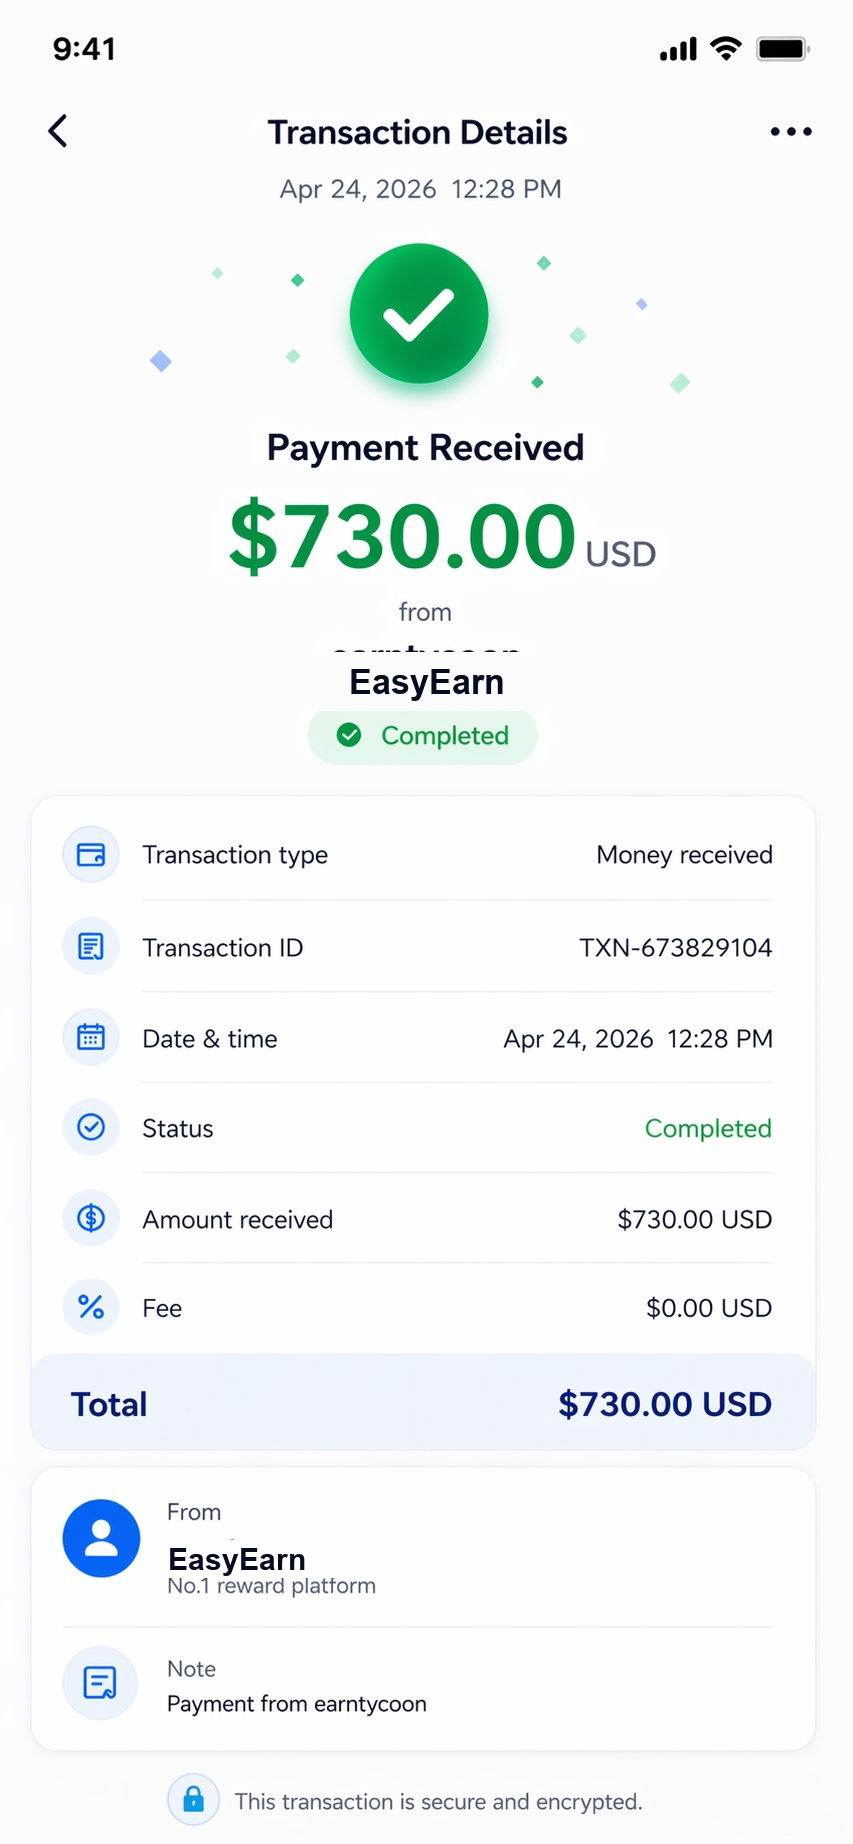Tap the battery indicator in status bar
The width and height of the screenshot is (853, 1844).
(x=782, y=48)
